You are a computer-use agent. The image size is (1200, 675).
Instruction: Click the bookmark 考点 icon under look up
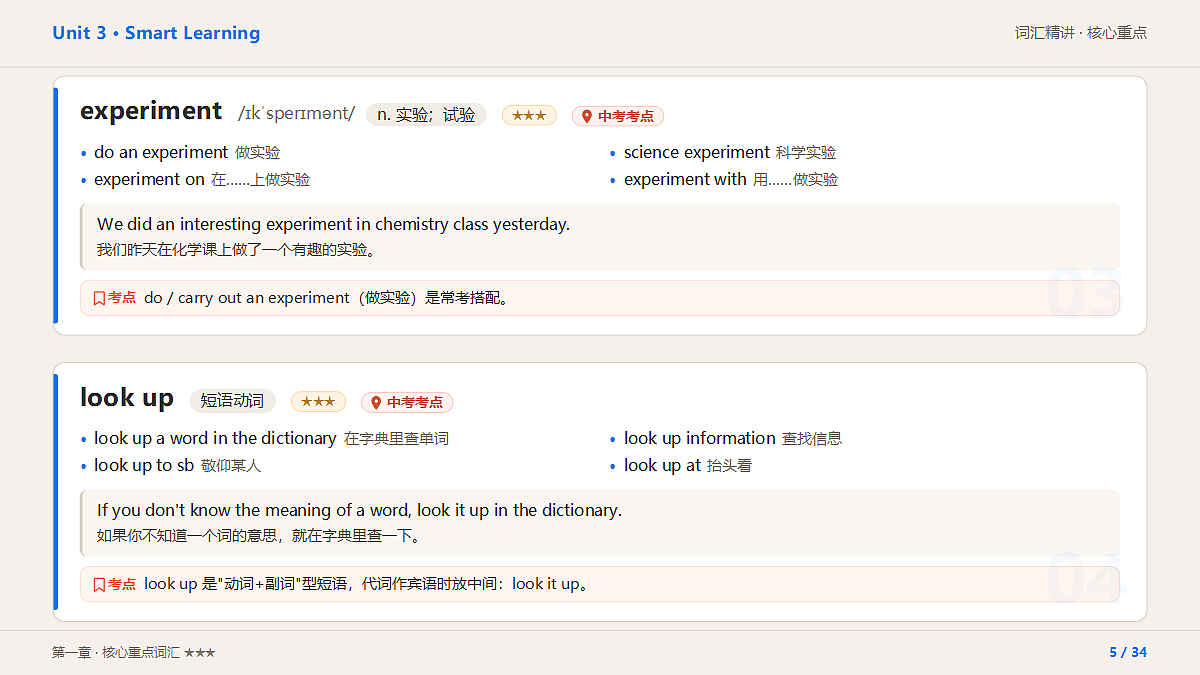(x=99, y=584)
